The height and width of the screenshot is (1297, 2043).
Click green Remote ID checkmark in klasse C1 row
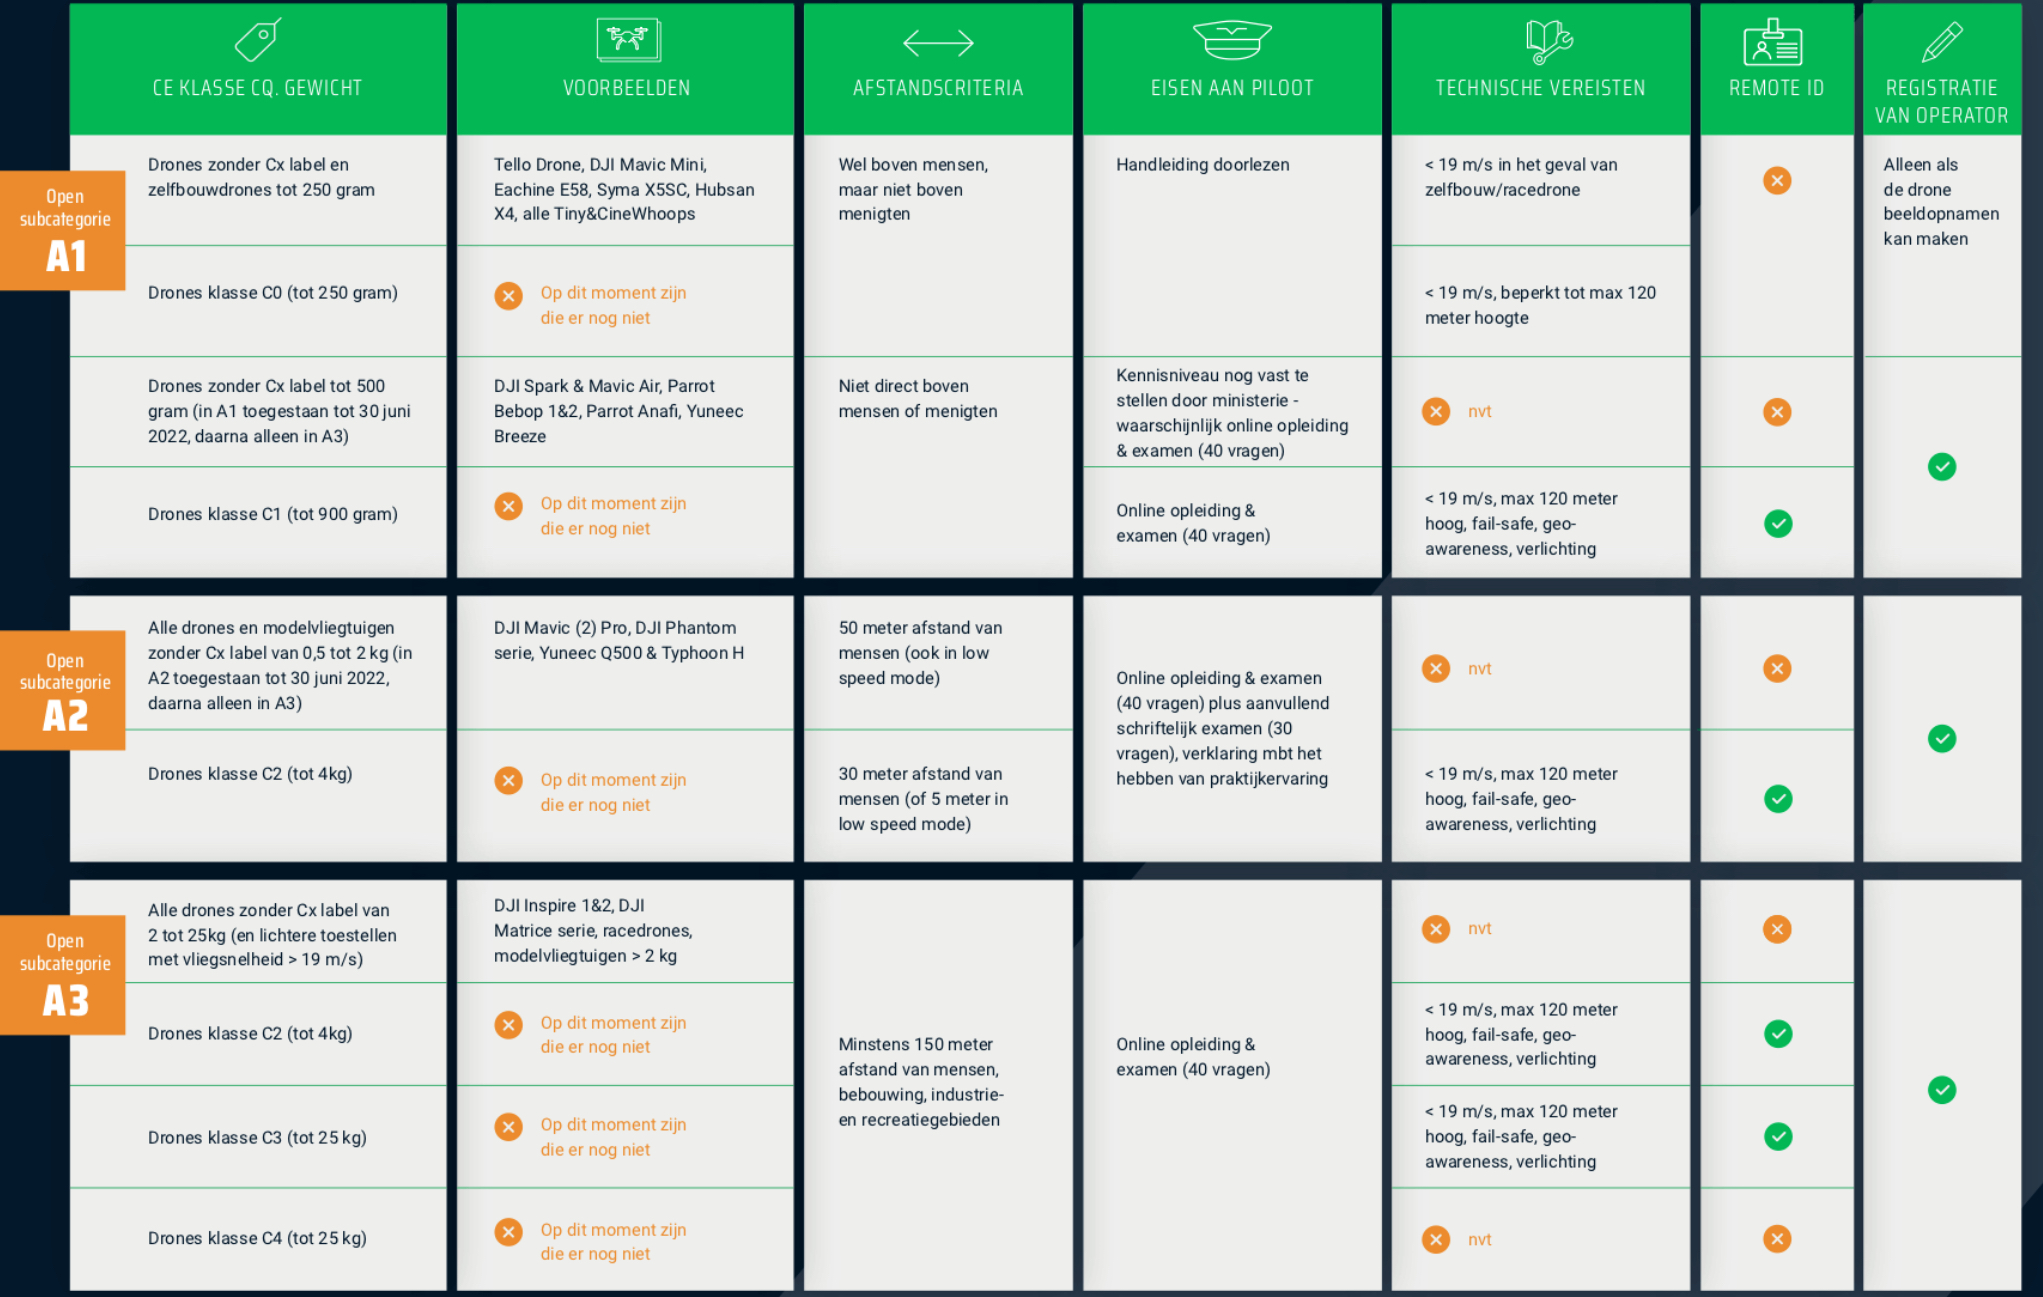click(1778, 524)
